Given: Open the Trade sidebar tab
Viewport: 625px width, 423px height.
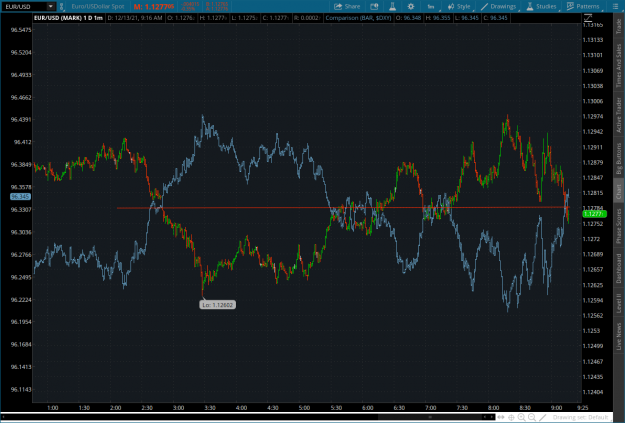Looking at the screenshot, I should pyautogui.click(x=619, y=26).
